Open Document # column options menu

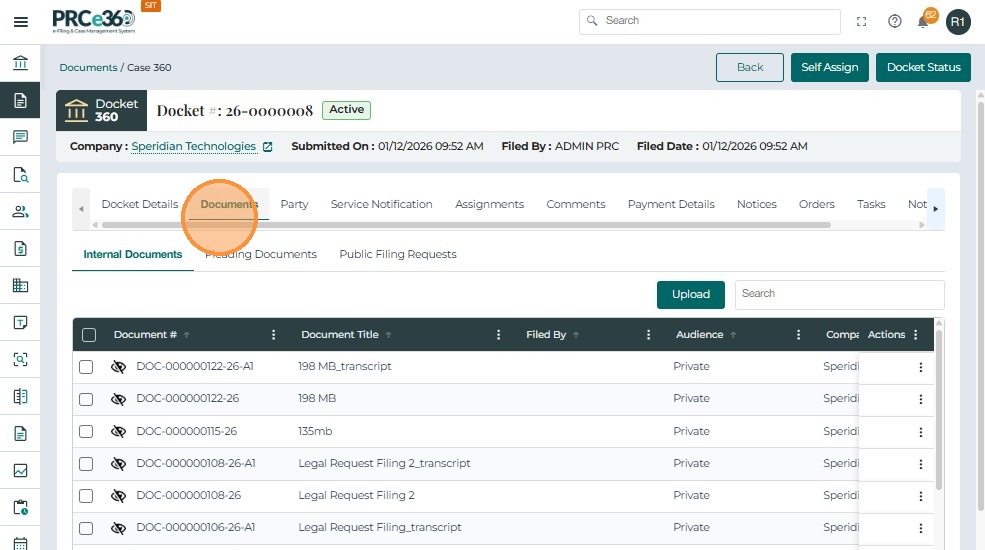coord(273,335)
